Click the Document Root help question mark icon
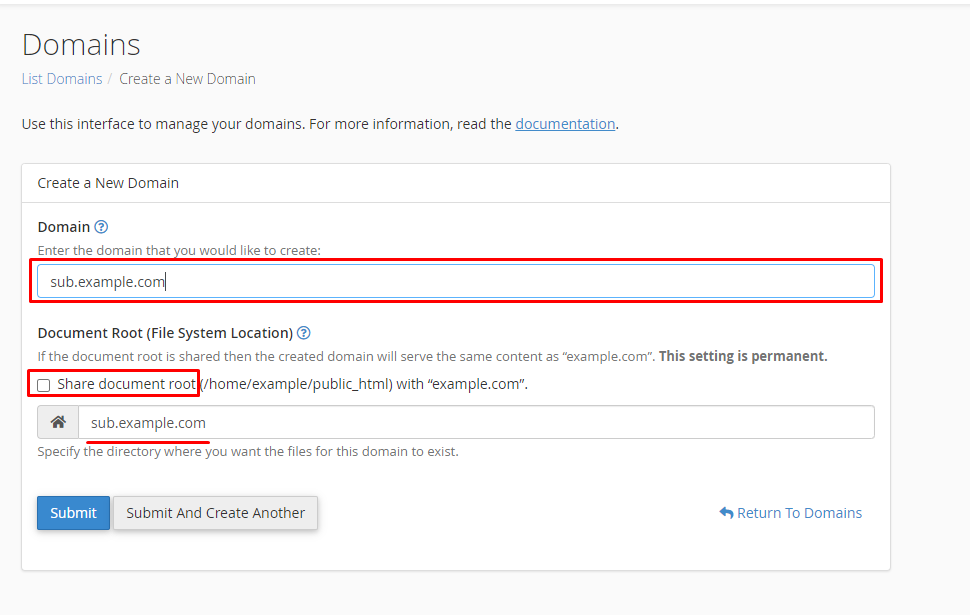Screen dimensions: 970x615 (x=304, y=333)
